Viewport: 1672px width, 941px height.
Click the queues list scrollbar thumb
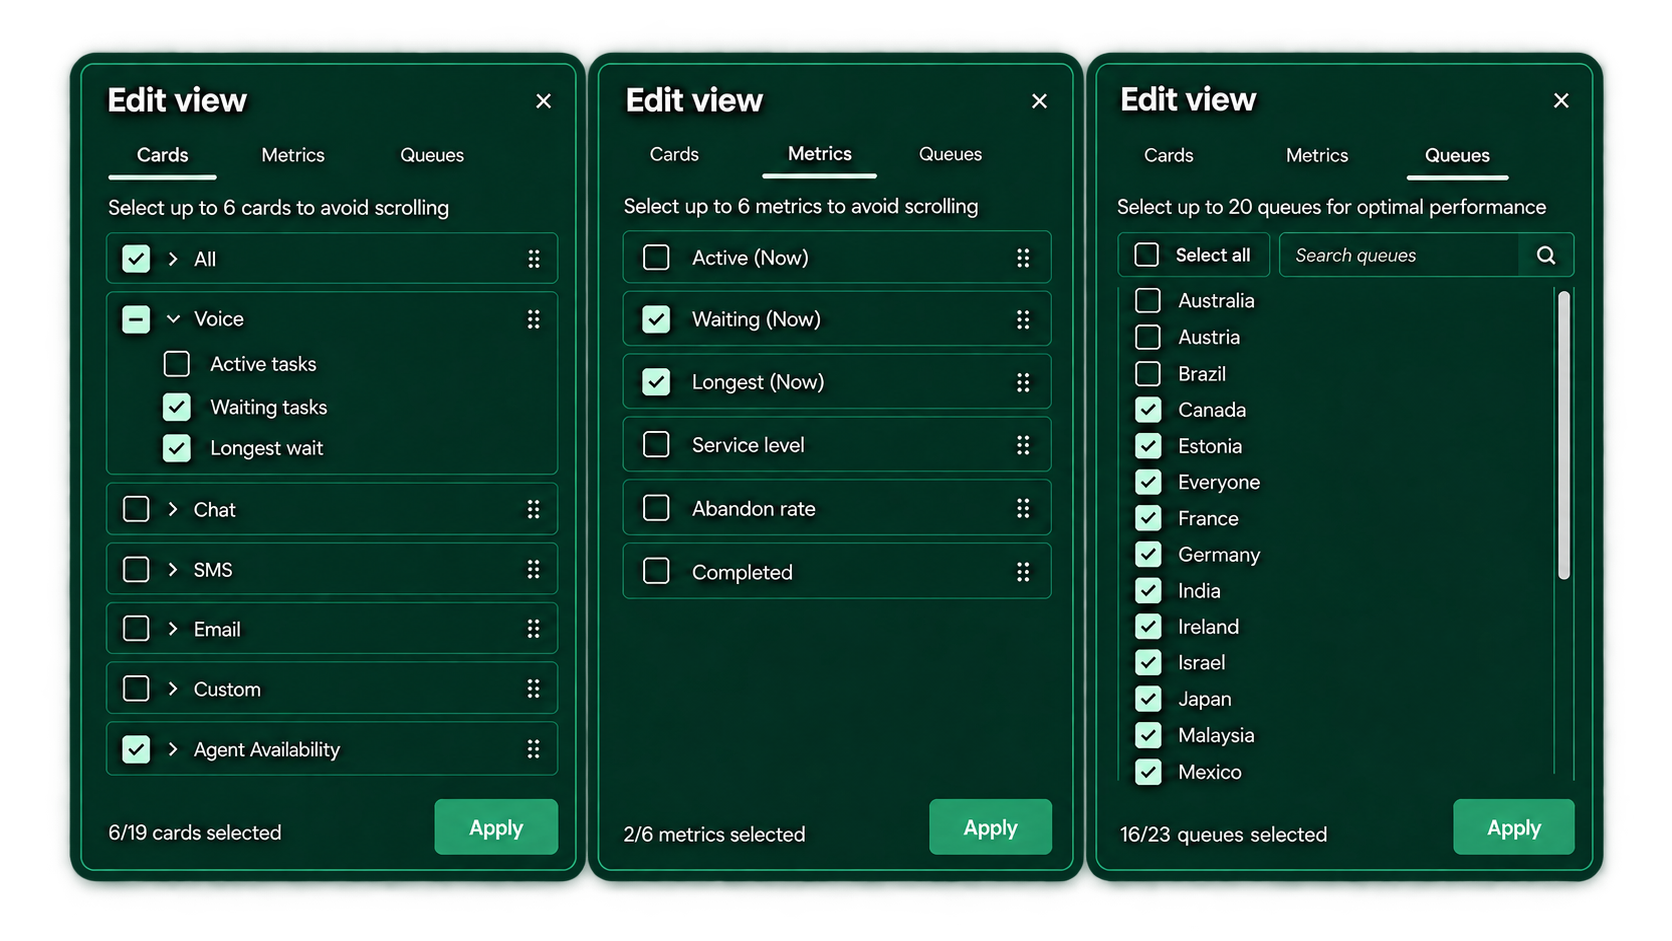pyautogui.click(x=1564, y=435)
